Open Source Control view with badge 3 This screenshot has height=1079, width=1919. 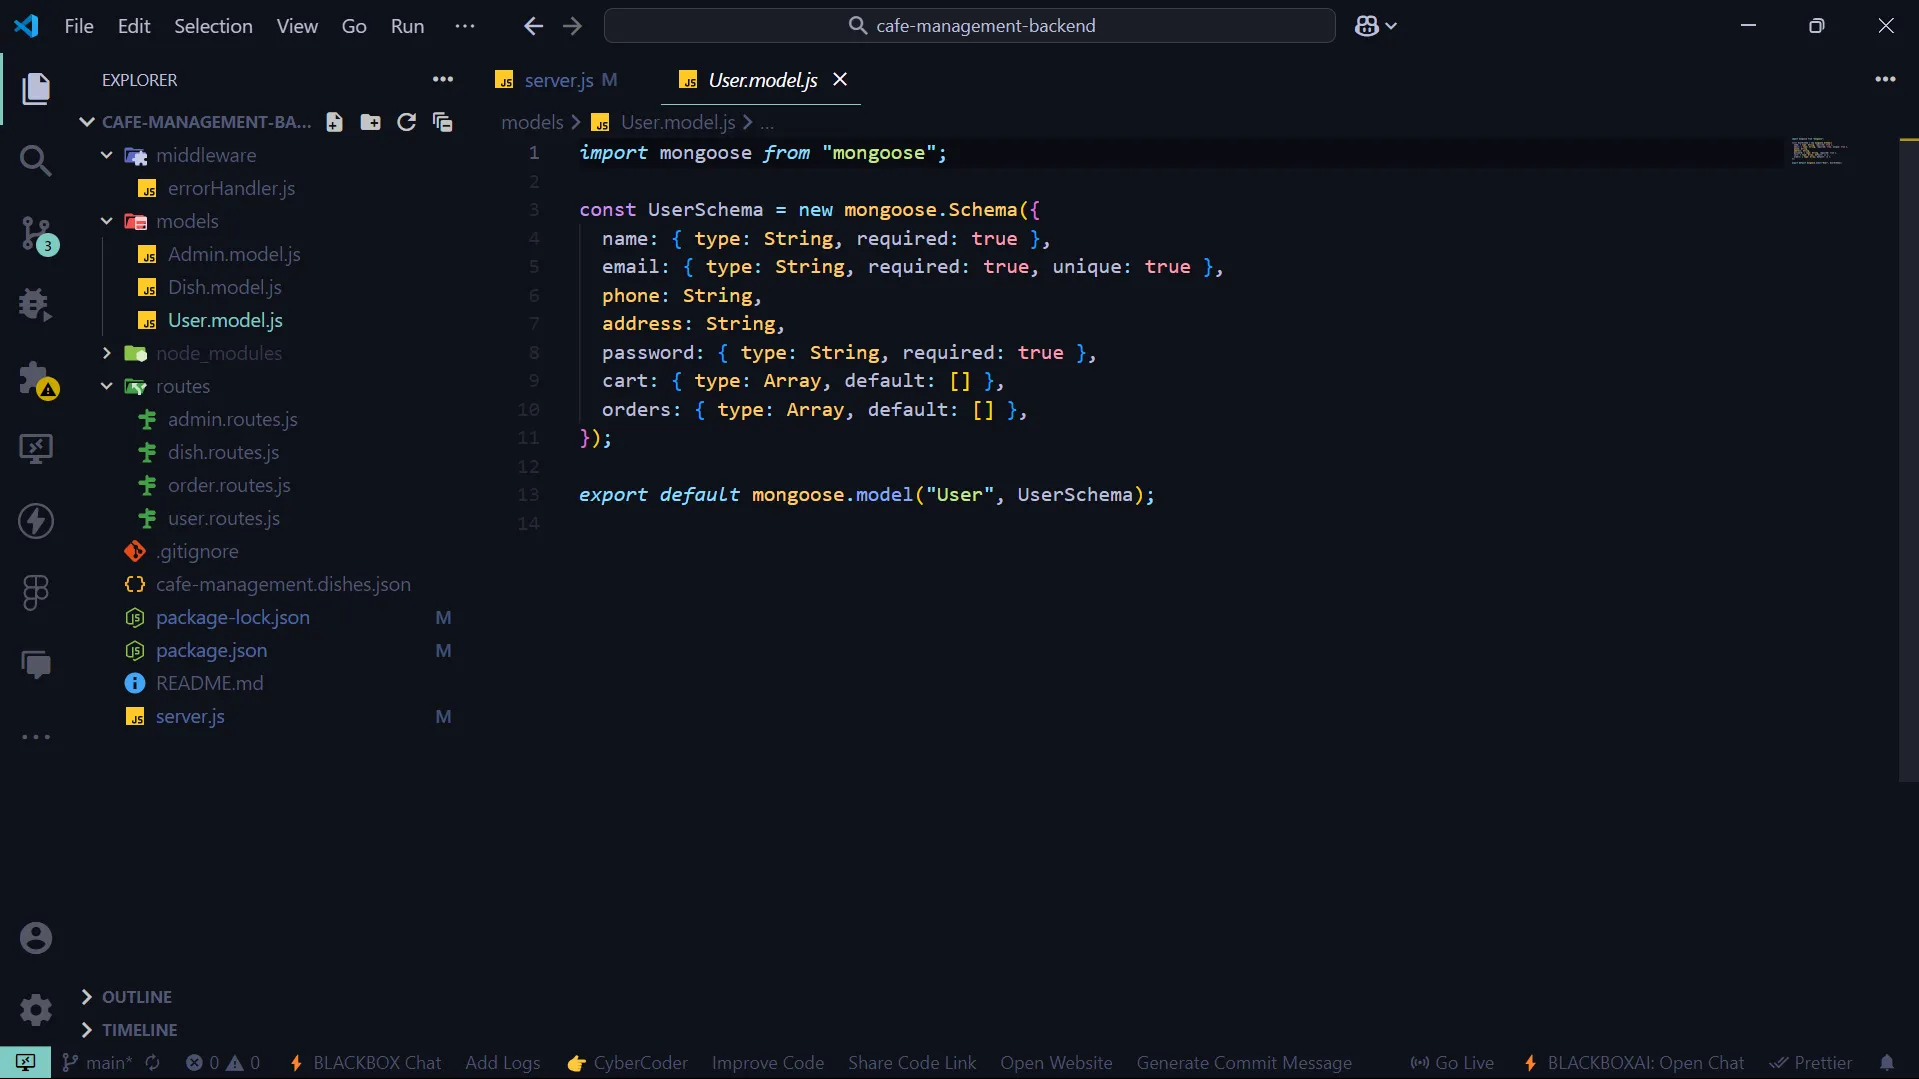tap(38, 235)
